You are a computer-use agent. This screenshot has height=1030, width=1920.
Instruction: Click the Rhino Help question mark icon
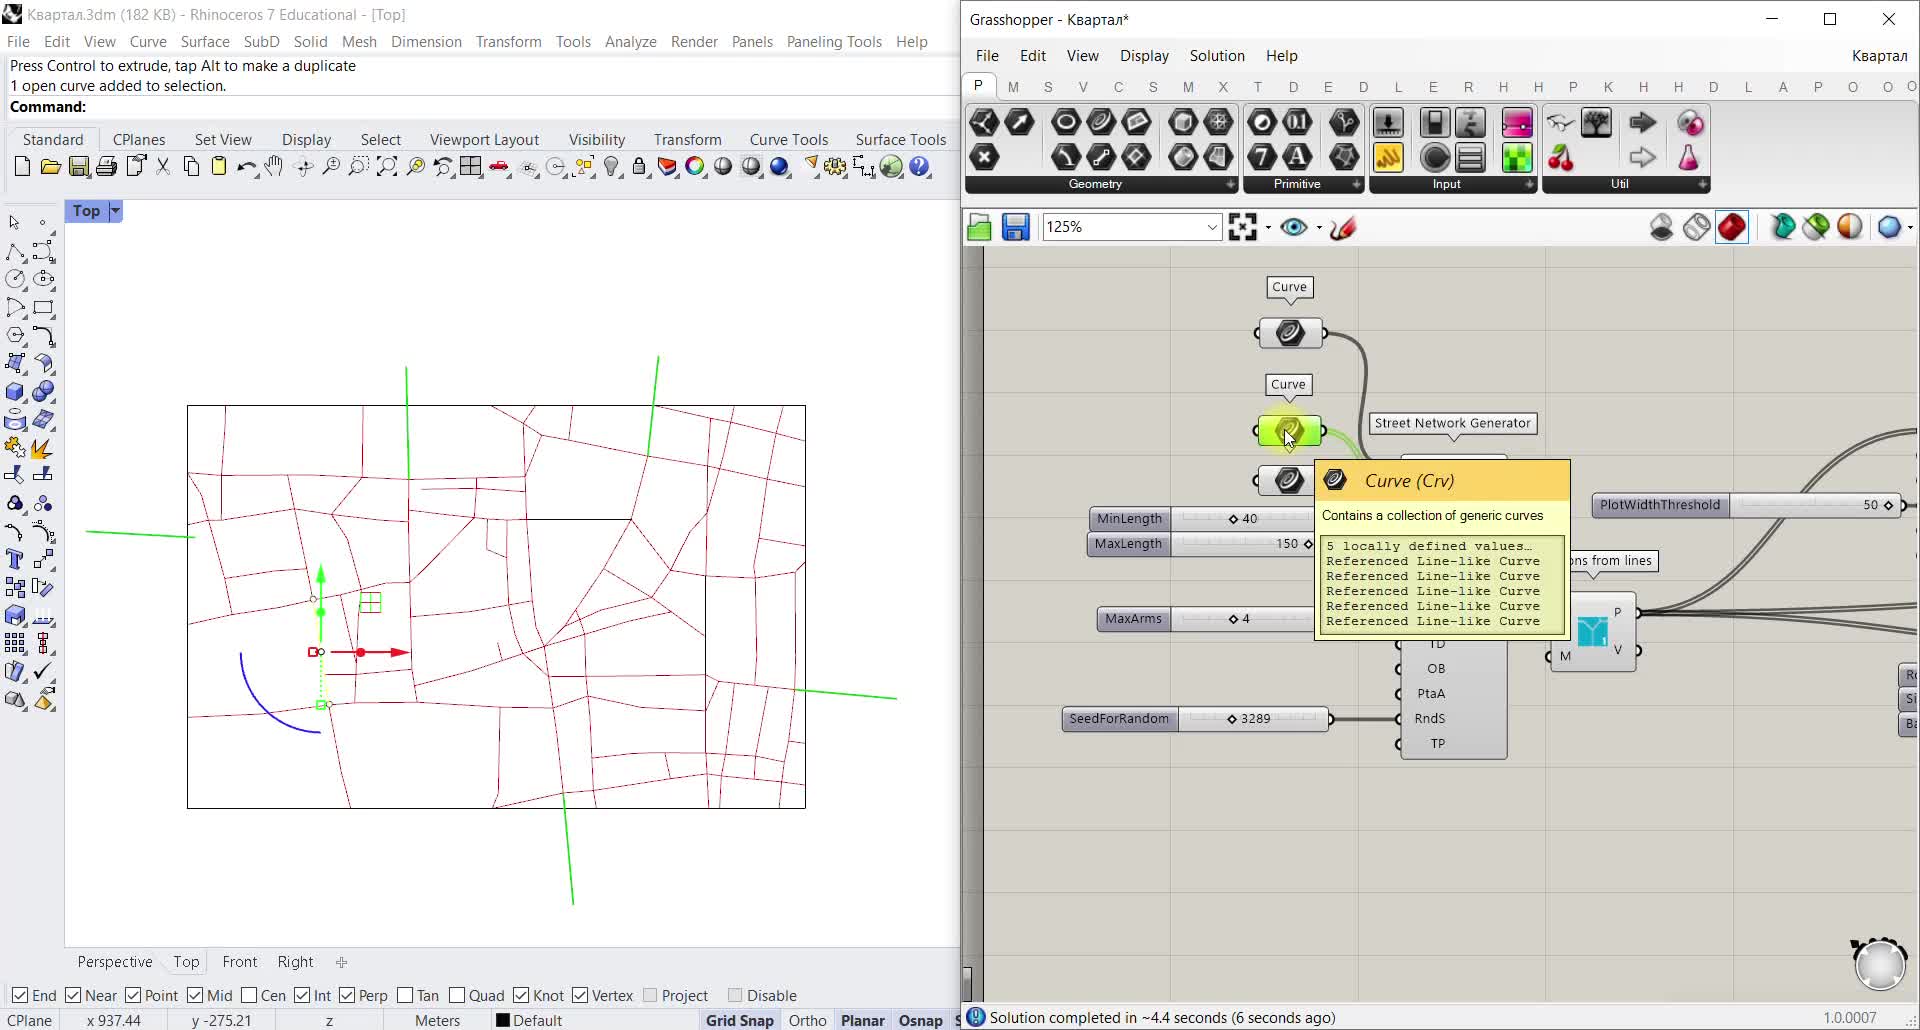click(920, 167)
